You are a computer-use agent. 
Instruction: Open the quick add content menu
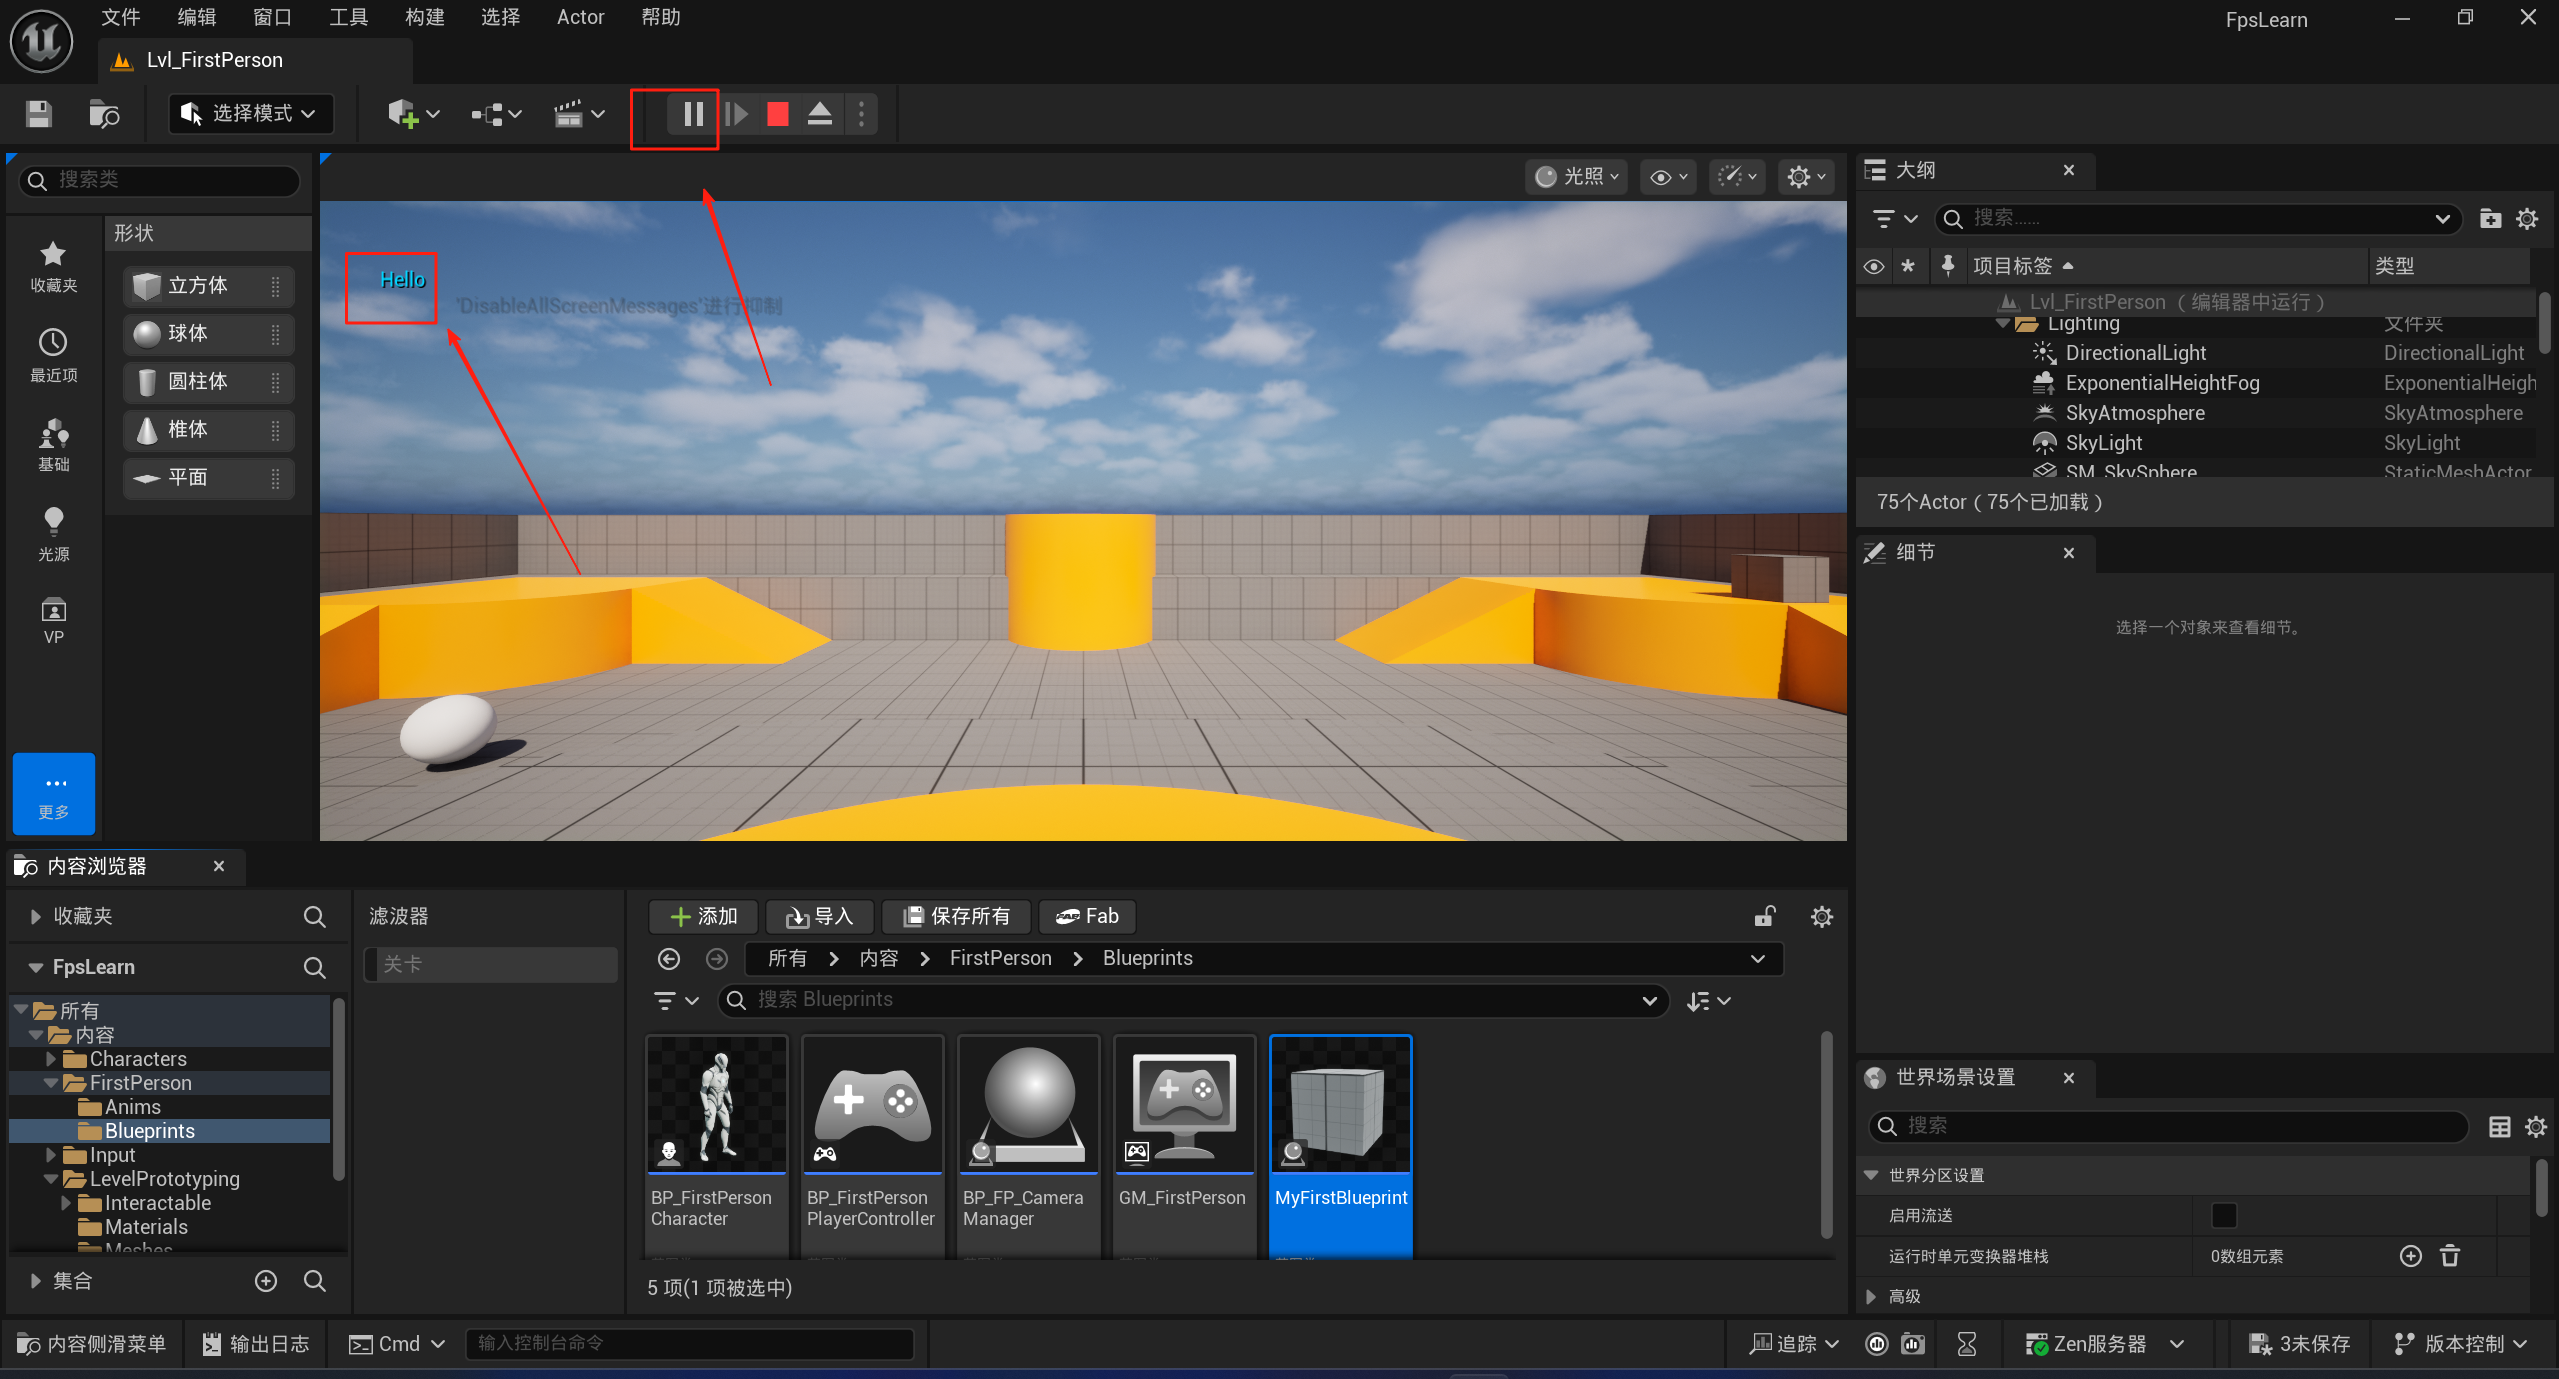[x=414, y=114]
